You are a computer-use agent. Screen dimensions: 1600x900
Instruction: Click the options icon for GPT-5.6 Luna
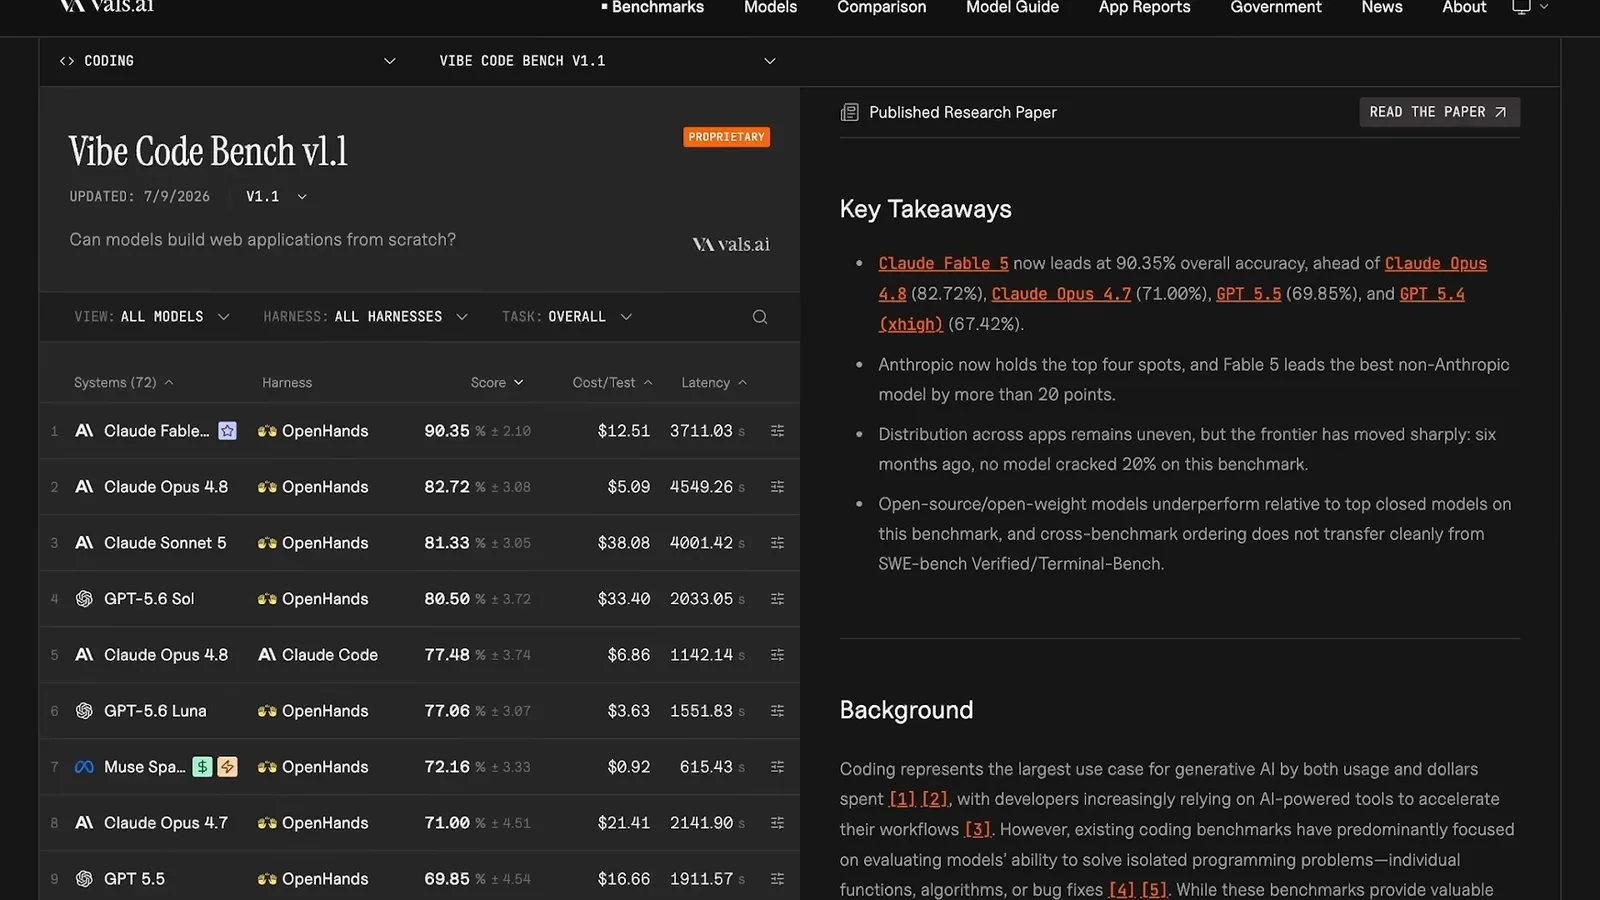(x=777, y=711)
